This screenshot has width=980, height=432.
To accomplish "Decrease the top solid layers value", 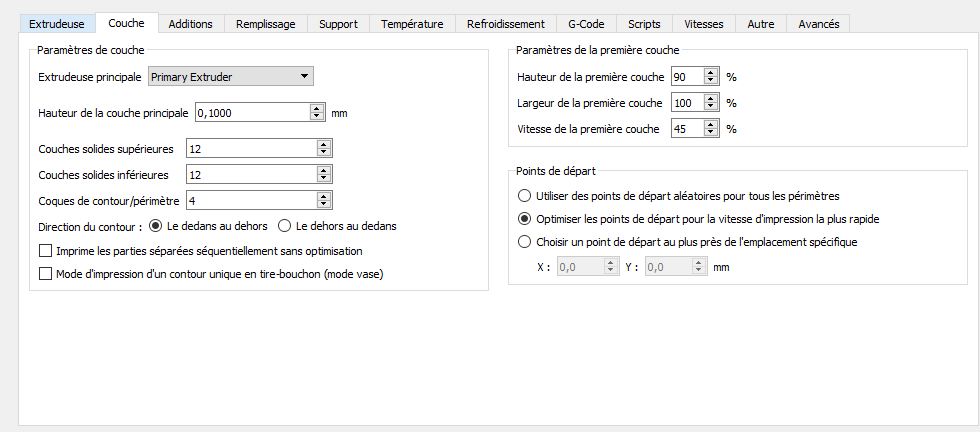I will click(324, 153).
